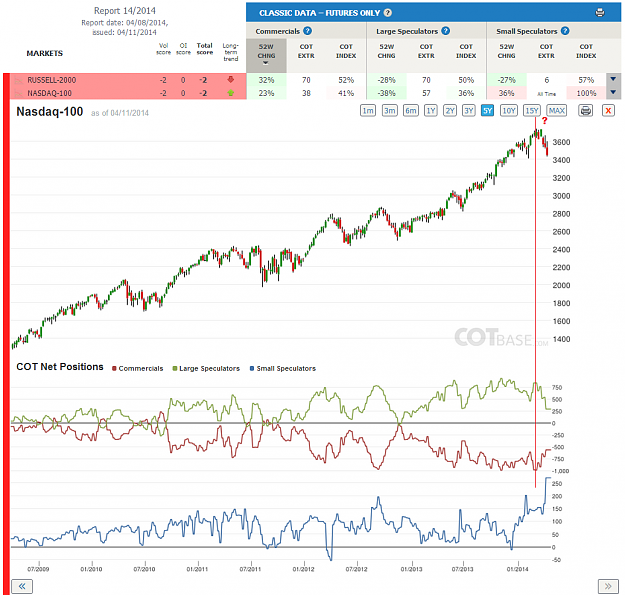This screenshot has height=595, width=625.
Task: Expand RUSSELL-2000 row dropdown arrow
Action: point(613,79)
